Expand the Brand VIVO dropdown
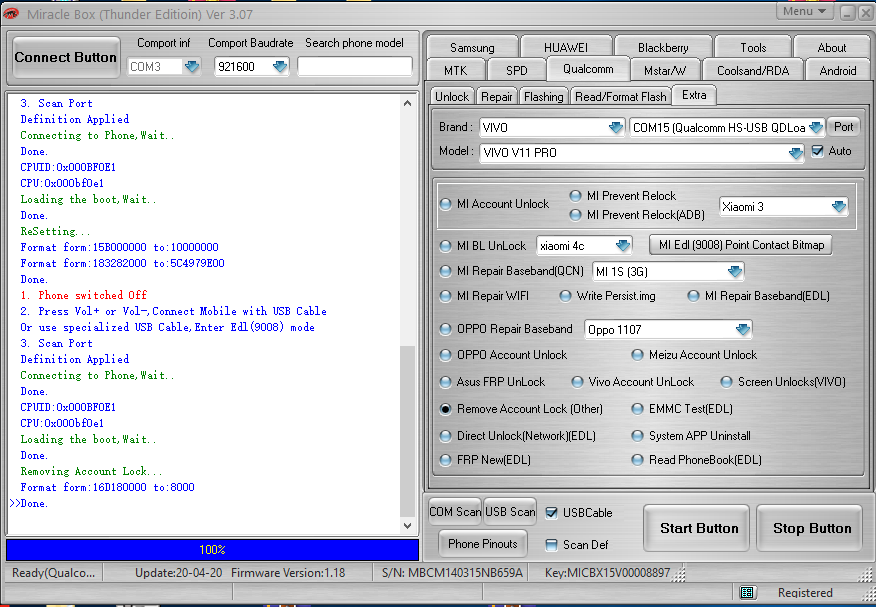The width and height of the screenshot is (876, 607). 616,127
